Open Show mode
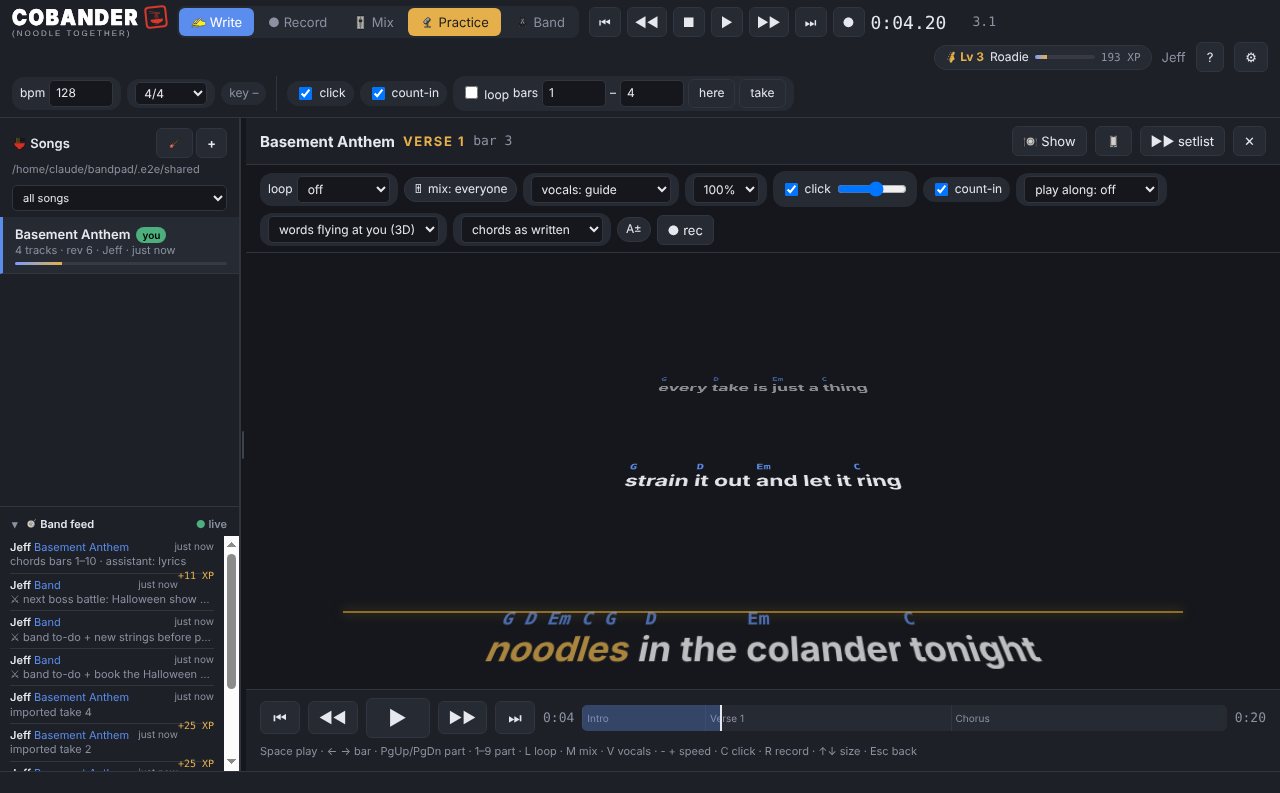This screenshot has height=793, width=1280. (x=1050, y=141)
